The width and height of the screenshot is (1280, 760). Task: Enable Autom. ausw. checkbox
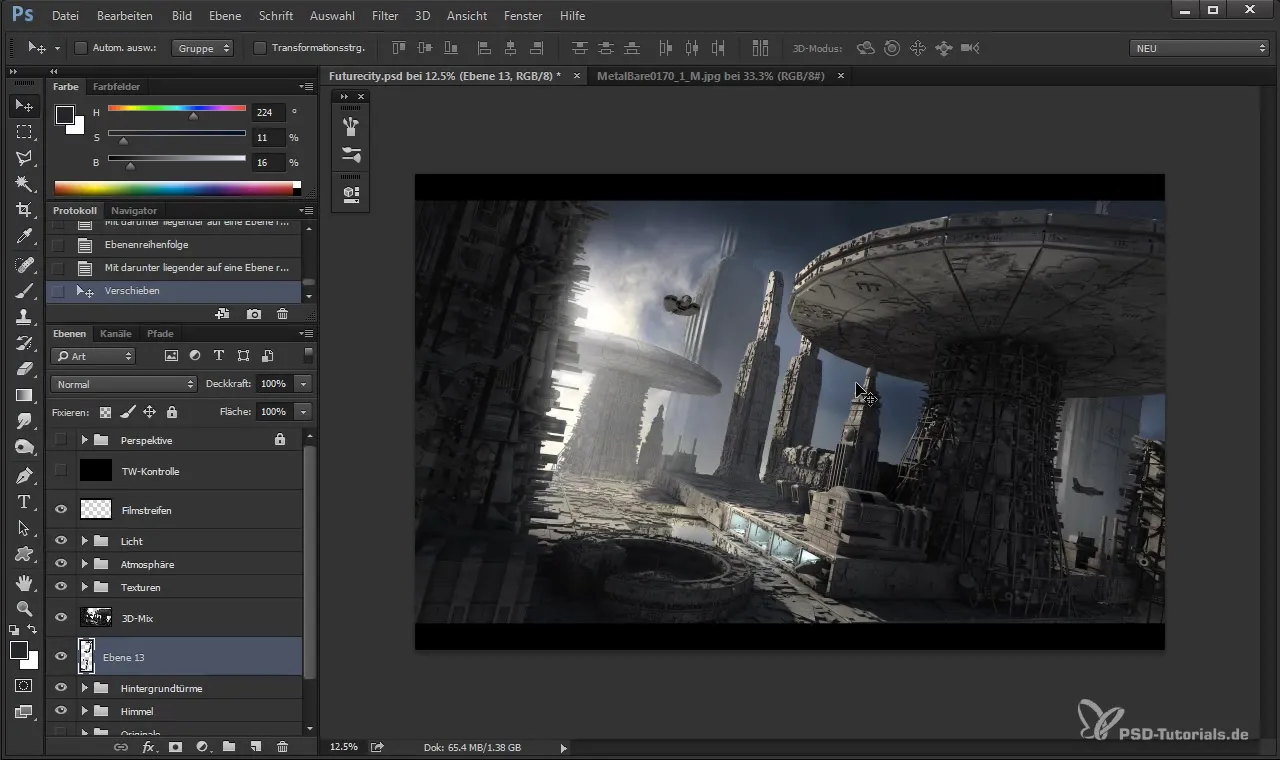[81, 48]
